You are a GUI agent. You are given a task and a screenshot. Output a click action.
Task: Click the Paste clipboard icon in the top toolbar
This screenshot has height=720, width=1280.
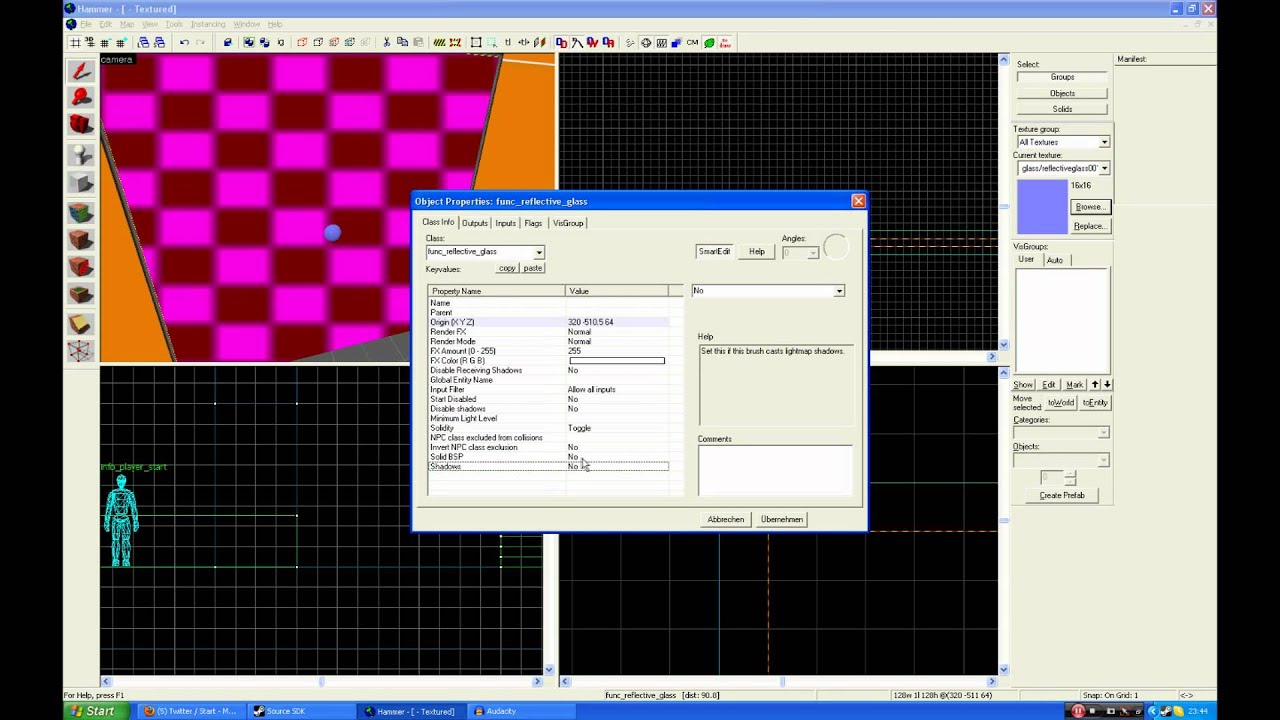[418, 42]
